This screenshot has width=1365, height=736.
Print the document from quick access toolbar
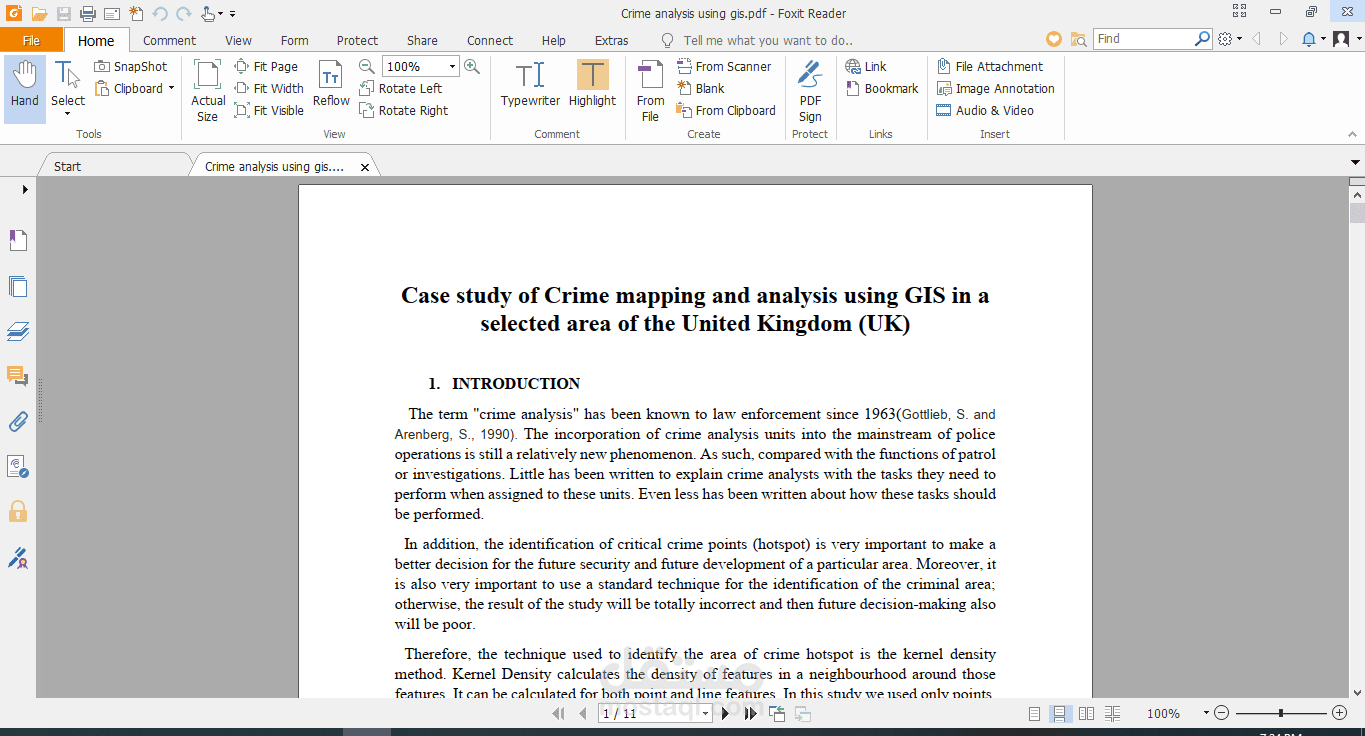coord(87,14)
